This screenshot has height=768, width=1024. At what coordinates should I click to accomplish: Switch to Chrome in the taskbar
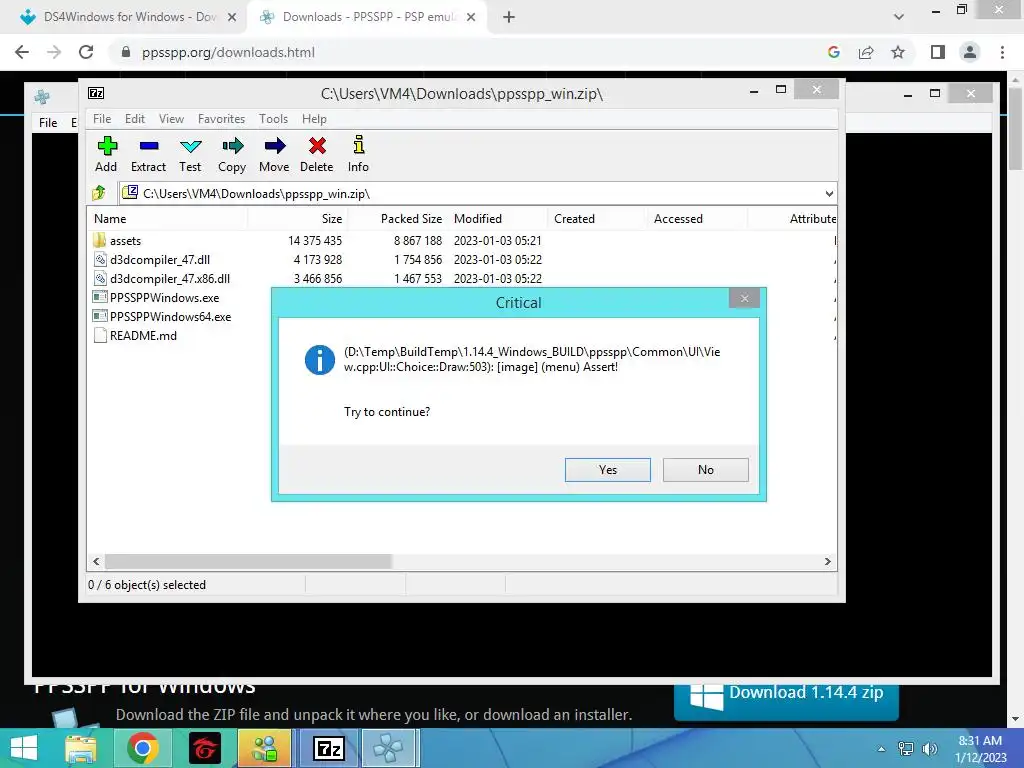(142, 748)
